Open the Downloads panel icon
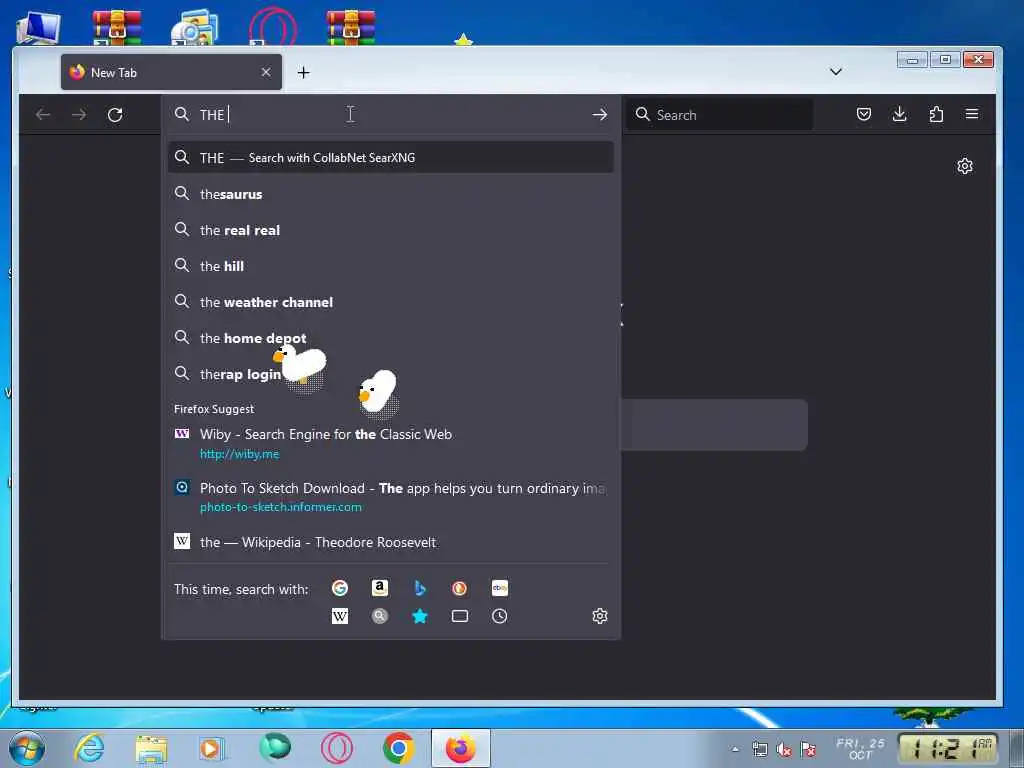 899,114
